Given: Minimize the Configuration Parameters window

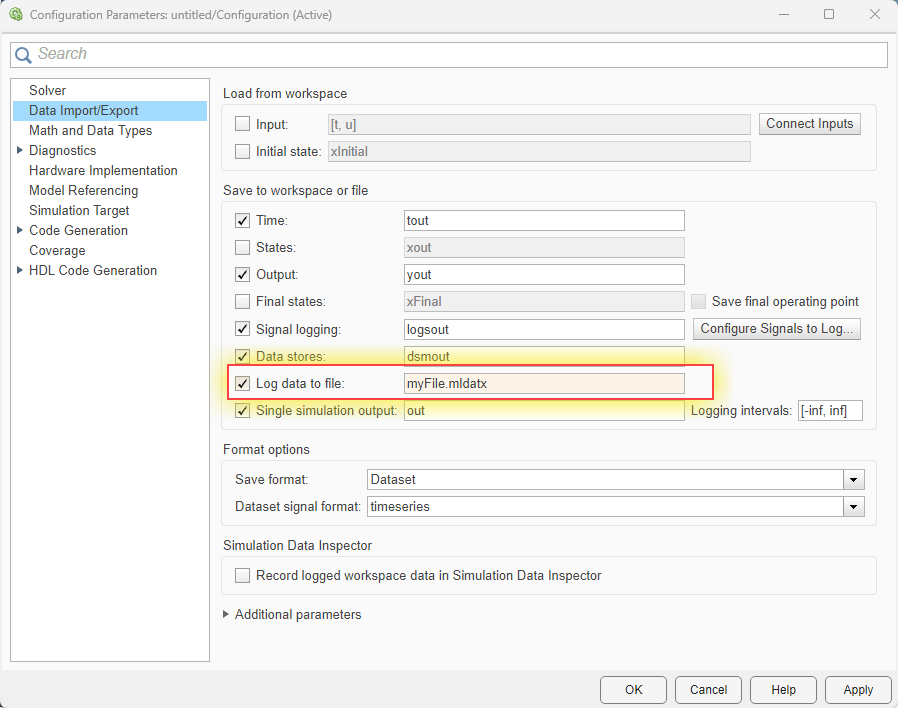Looking at the screenshot, I should 784,14.
